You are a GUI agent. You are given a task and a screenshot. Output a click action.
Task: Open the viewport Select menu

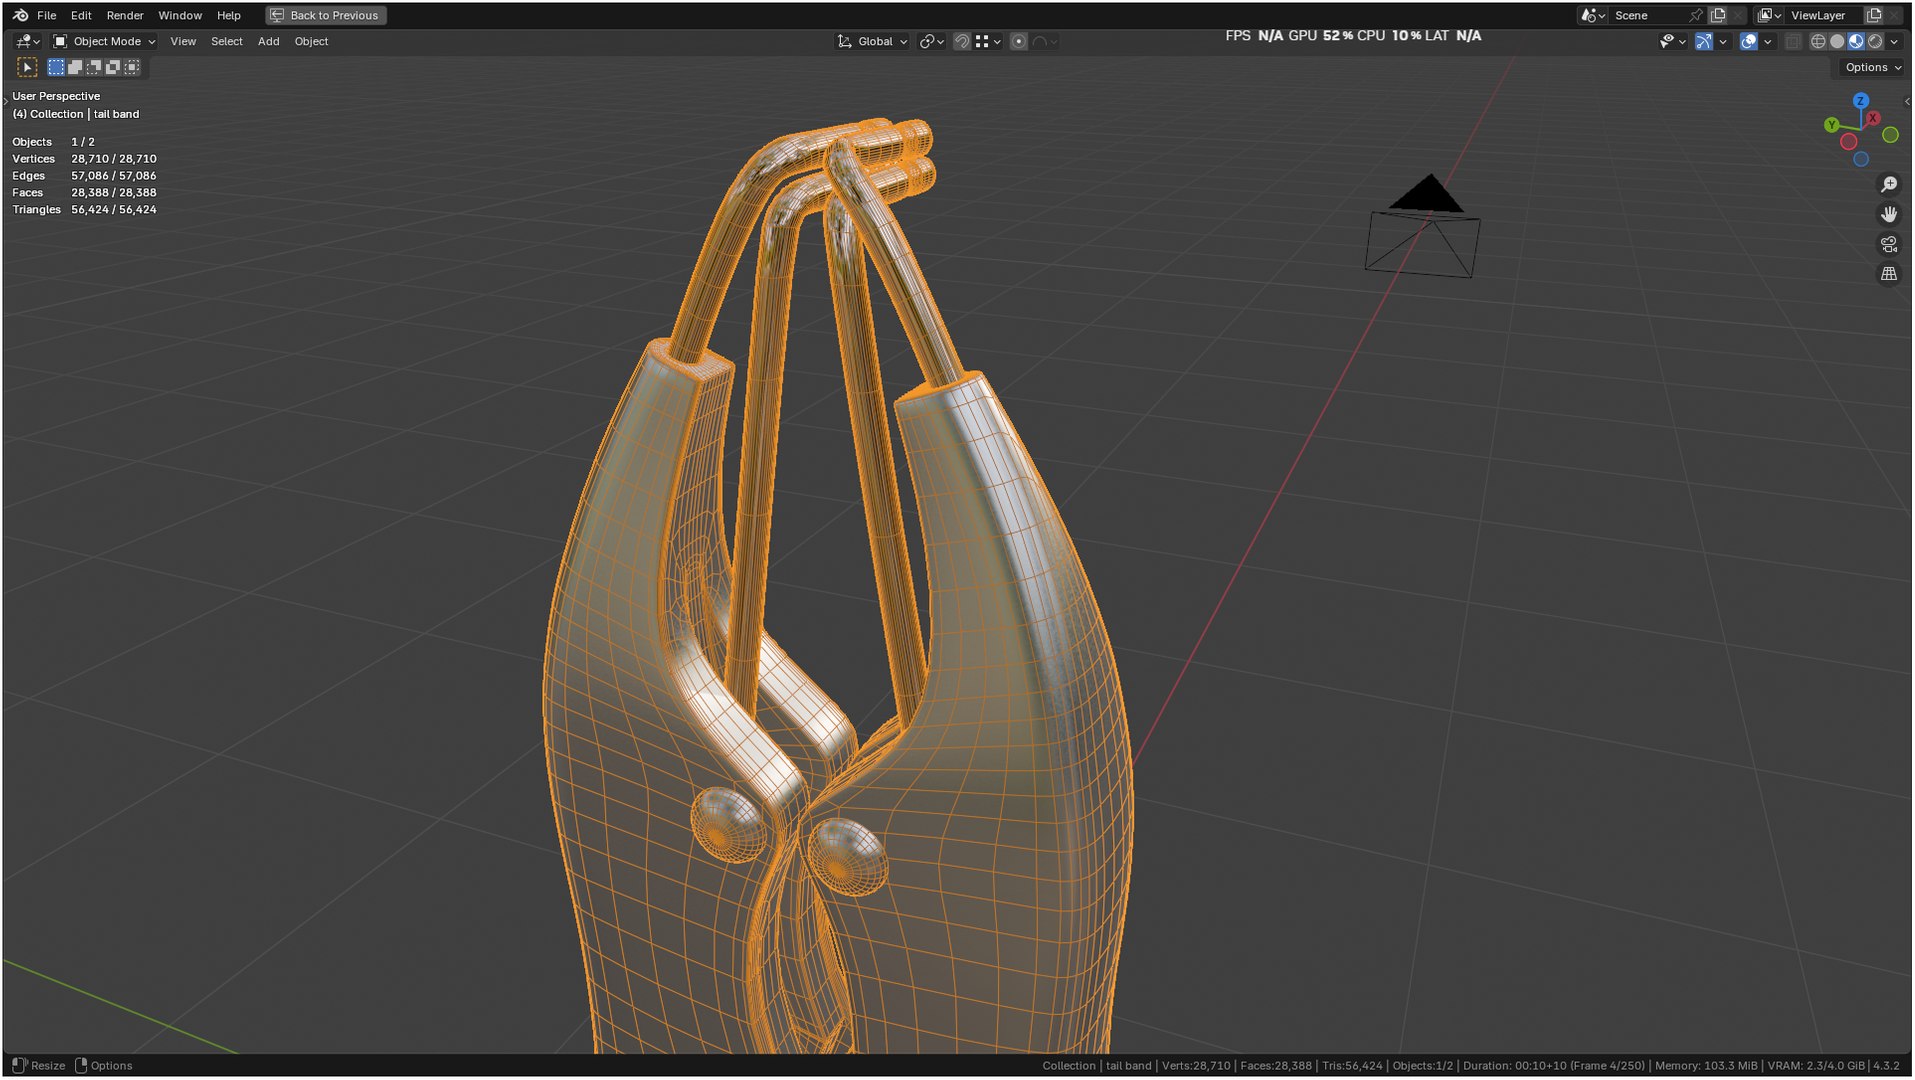pyautogui.click(x=227, y=41)
